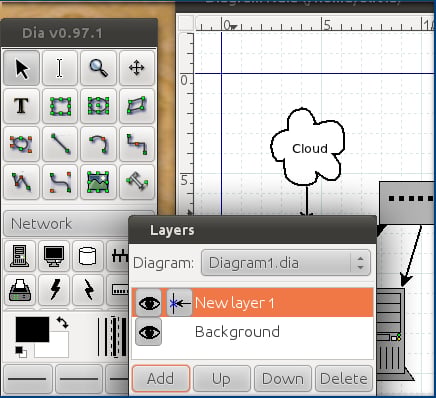Open the line style selector

click(x=78, y=379)
